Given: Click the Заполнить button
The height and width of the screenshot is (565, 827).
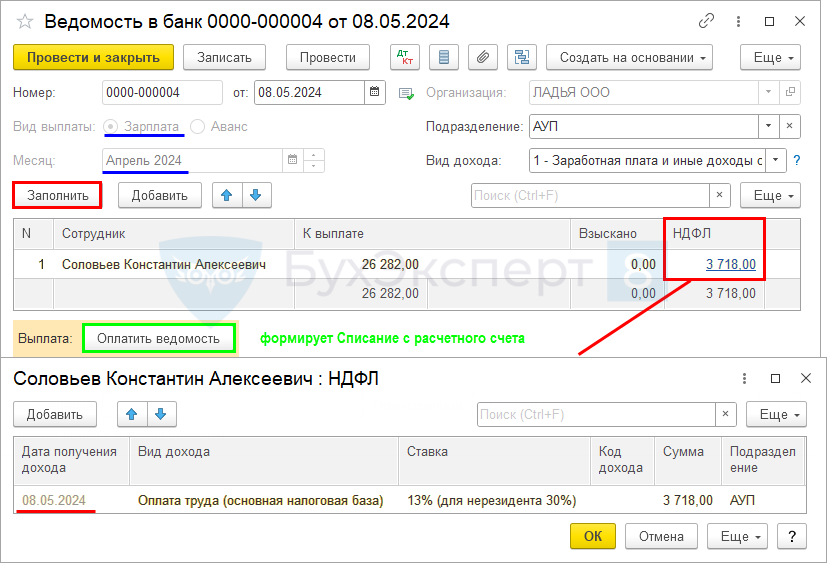Looking at the screenshot, I should coord(57,195).
